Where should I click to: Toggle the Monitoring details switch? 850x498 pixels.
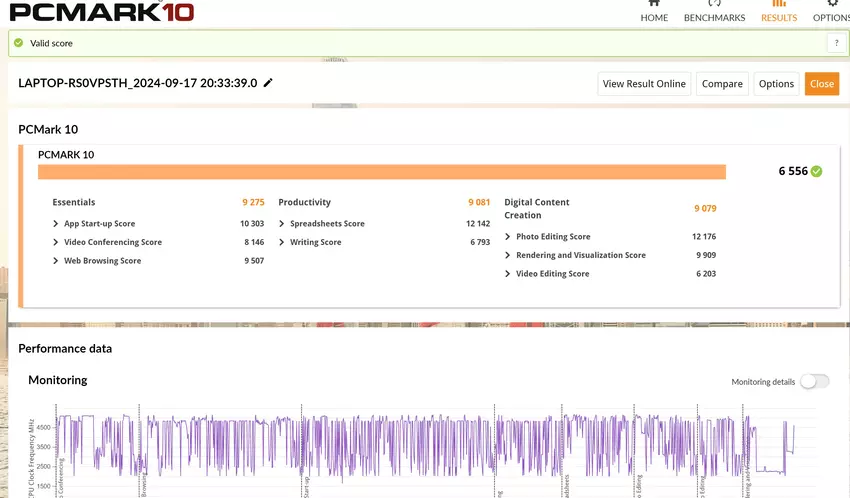coord(814,381)
